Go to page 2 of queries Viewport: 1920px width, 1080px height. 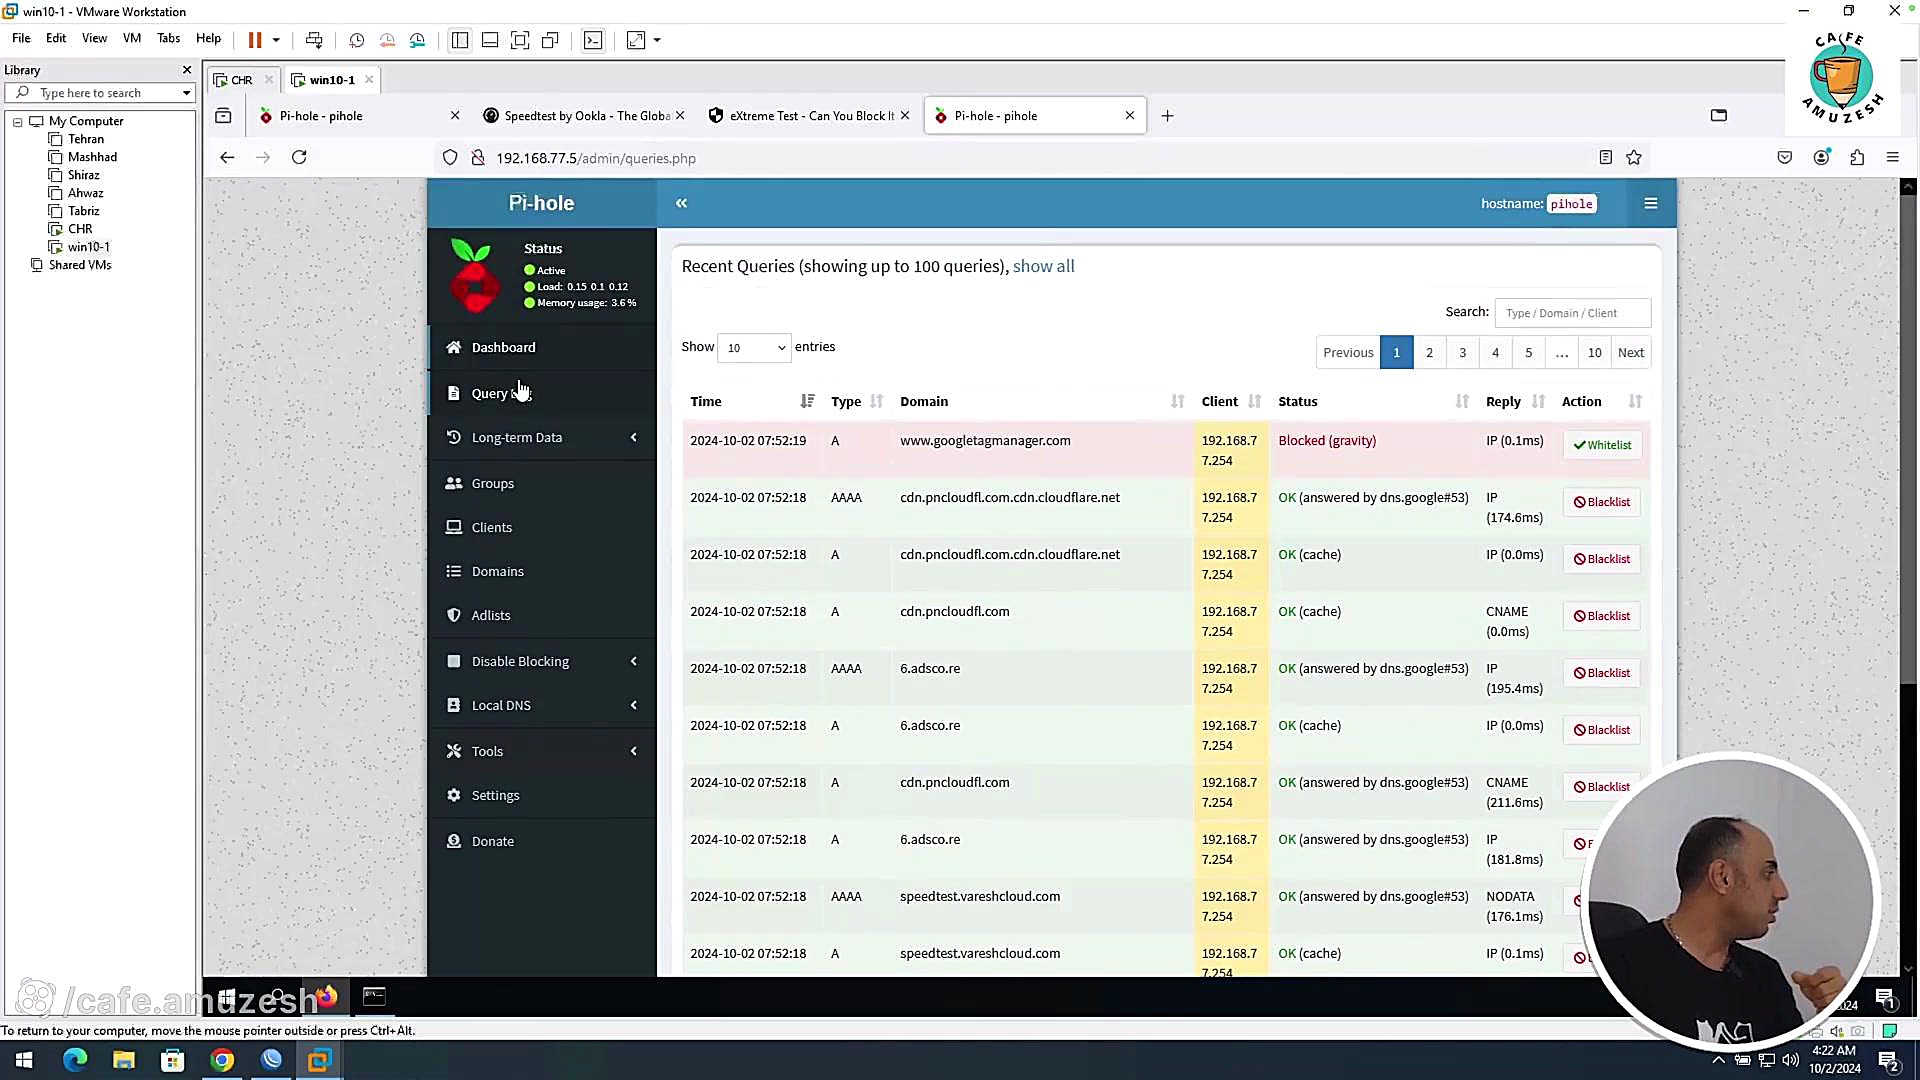click(1429, 352)
